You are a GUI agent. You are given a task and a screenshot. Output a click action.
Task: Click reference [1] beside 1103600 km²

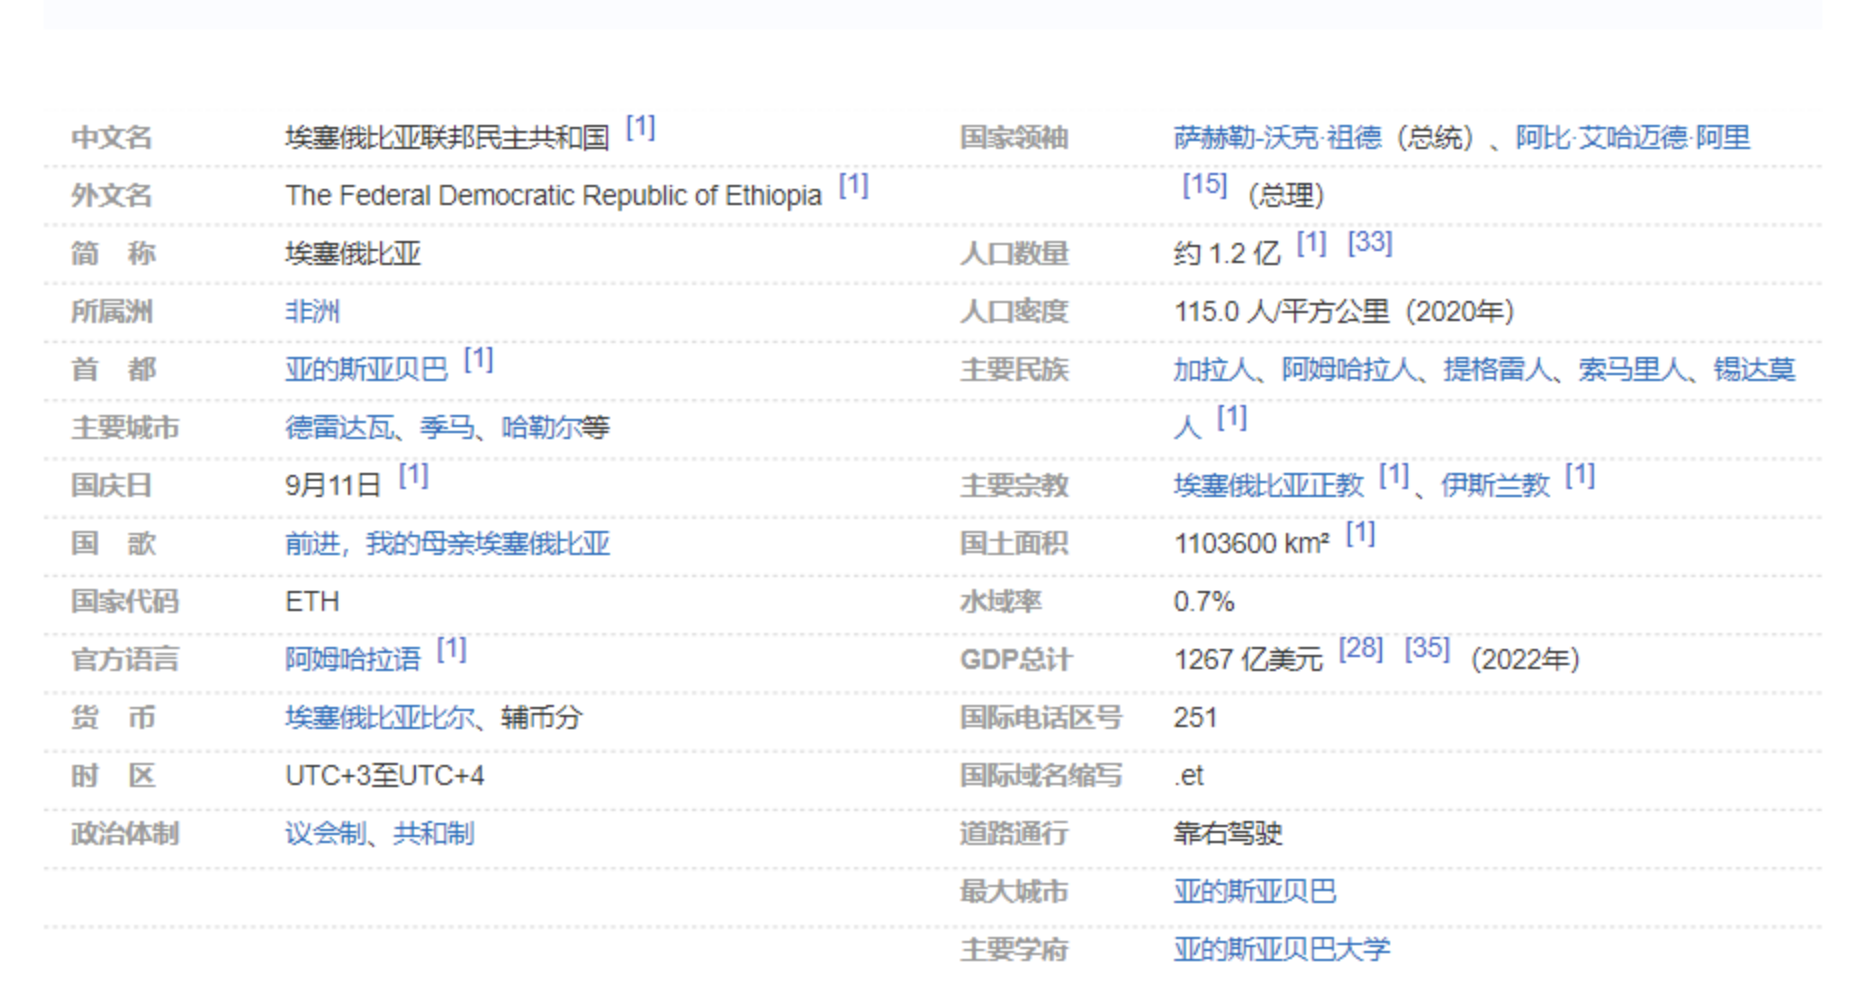[x=1360, y=534]
